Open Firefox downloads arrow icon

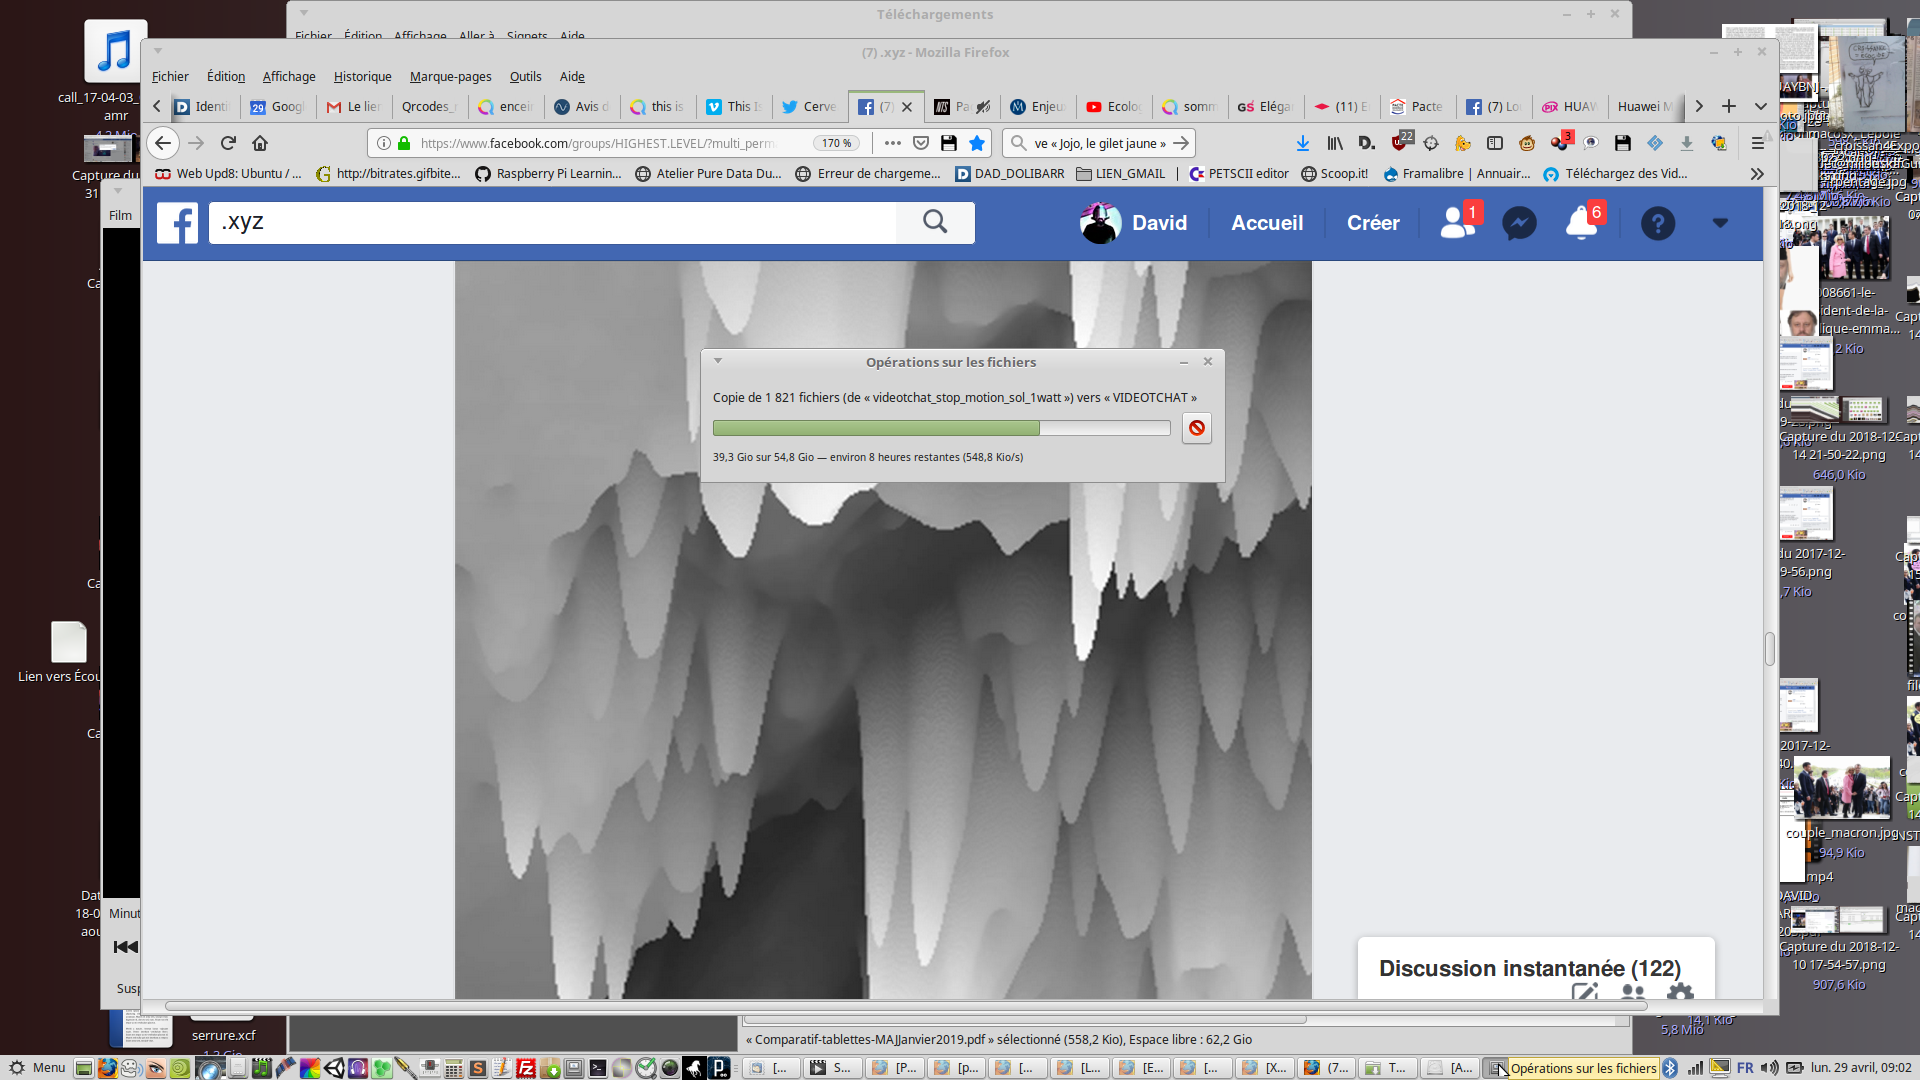click(x=1302, y=143)
